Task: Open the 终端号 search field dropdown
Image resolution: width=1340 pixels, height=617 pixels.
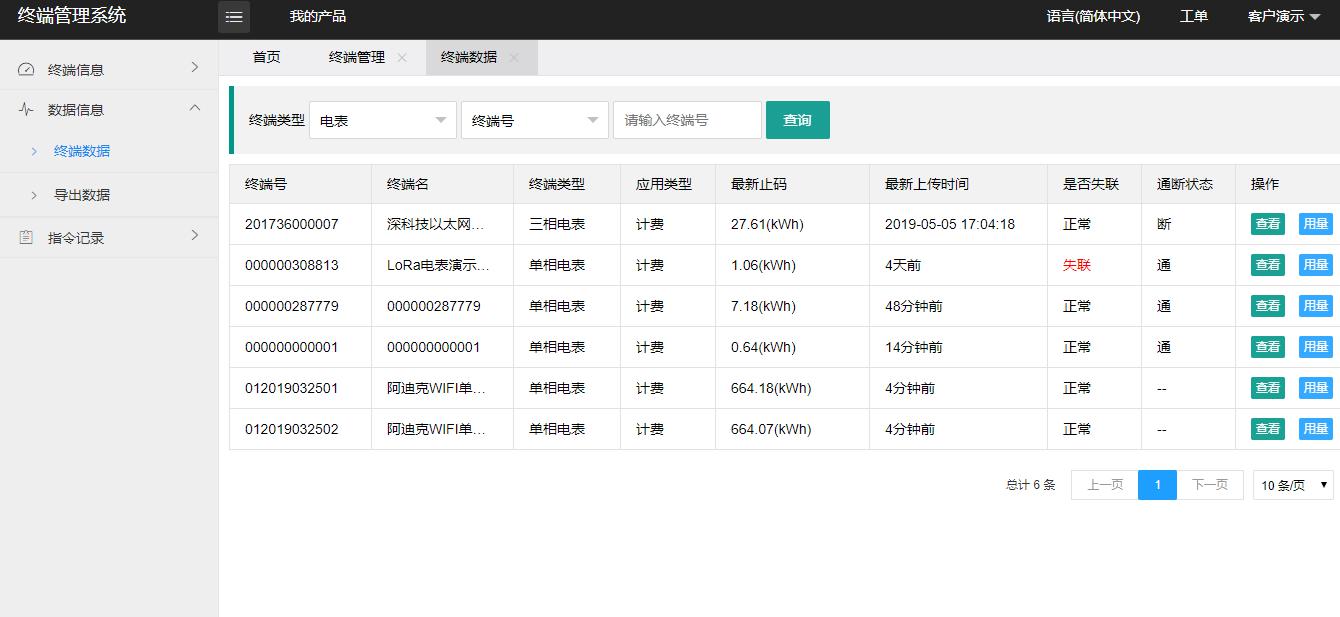Action: [535, 120]
